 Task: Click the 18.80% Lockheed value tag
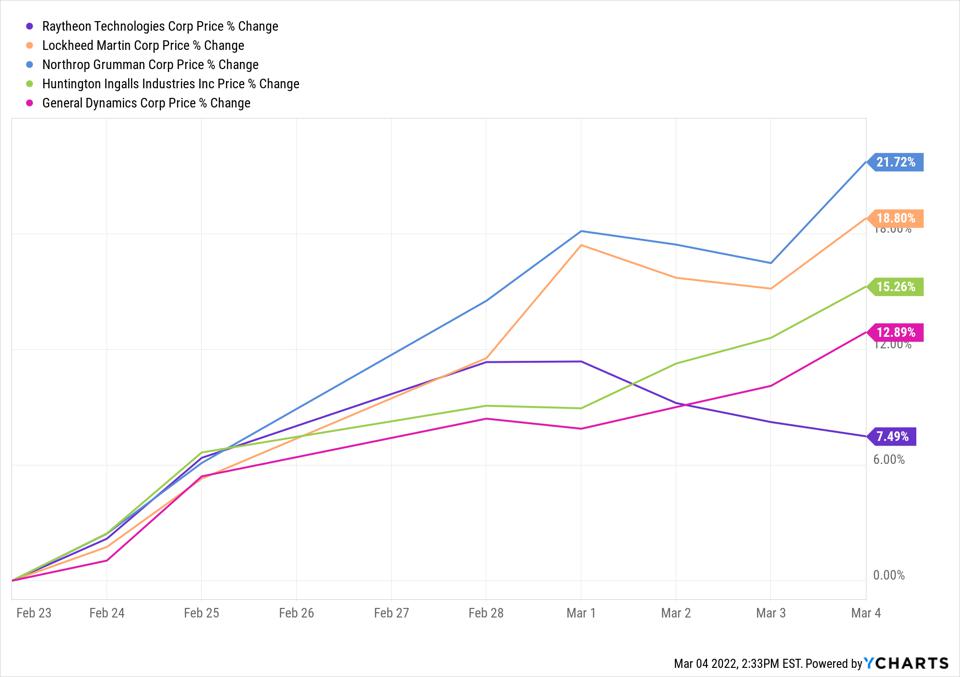895,218
